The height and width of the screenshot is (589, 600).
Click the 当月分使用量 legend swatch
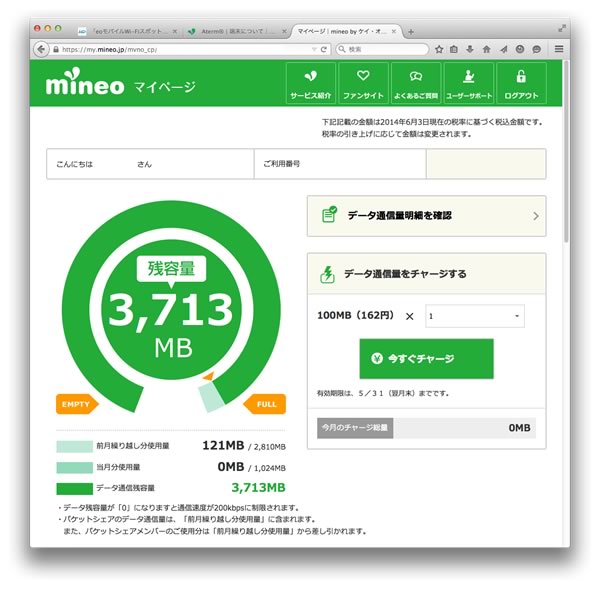pyautogui.click(x=75, y=467)
